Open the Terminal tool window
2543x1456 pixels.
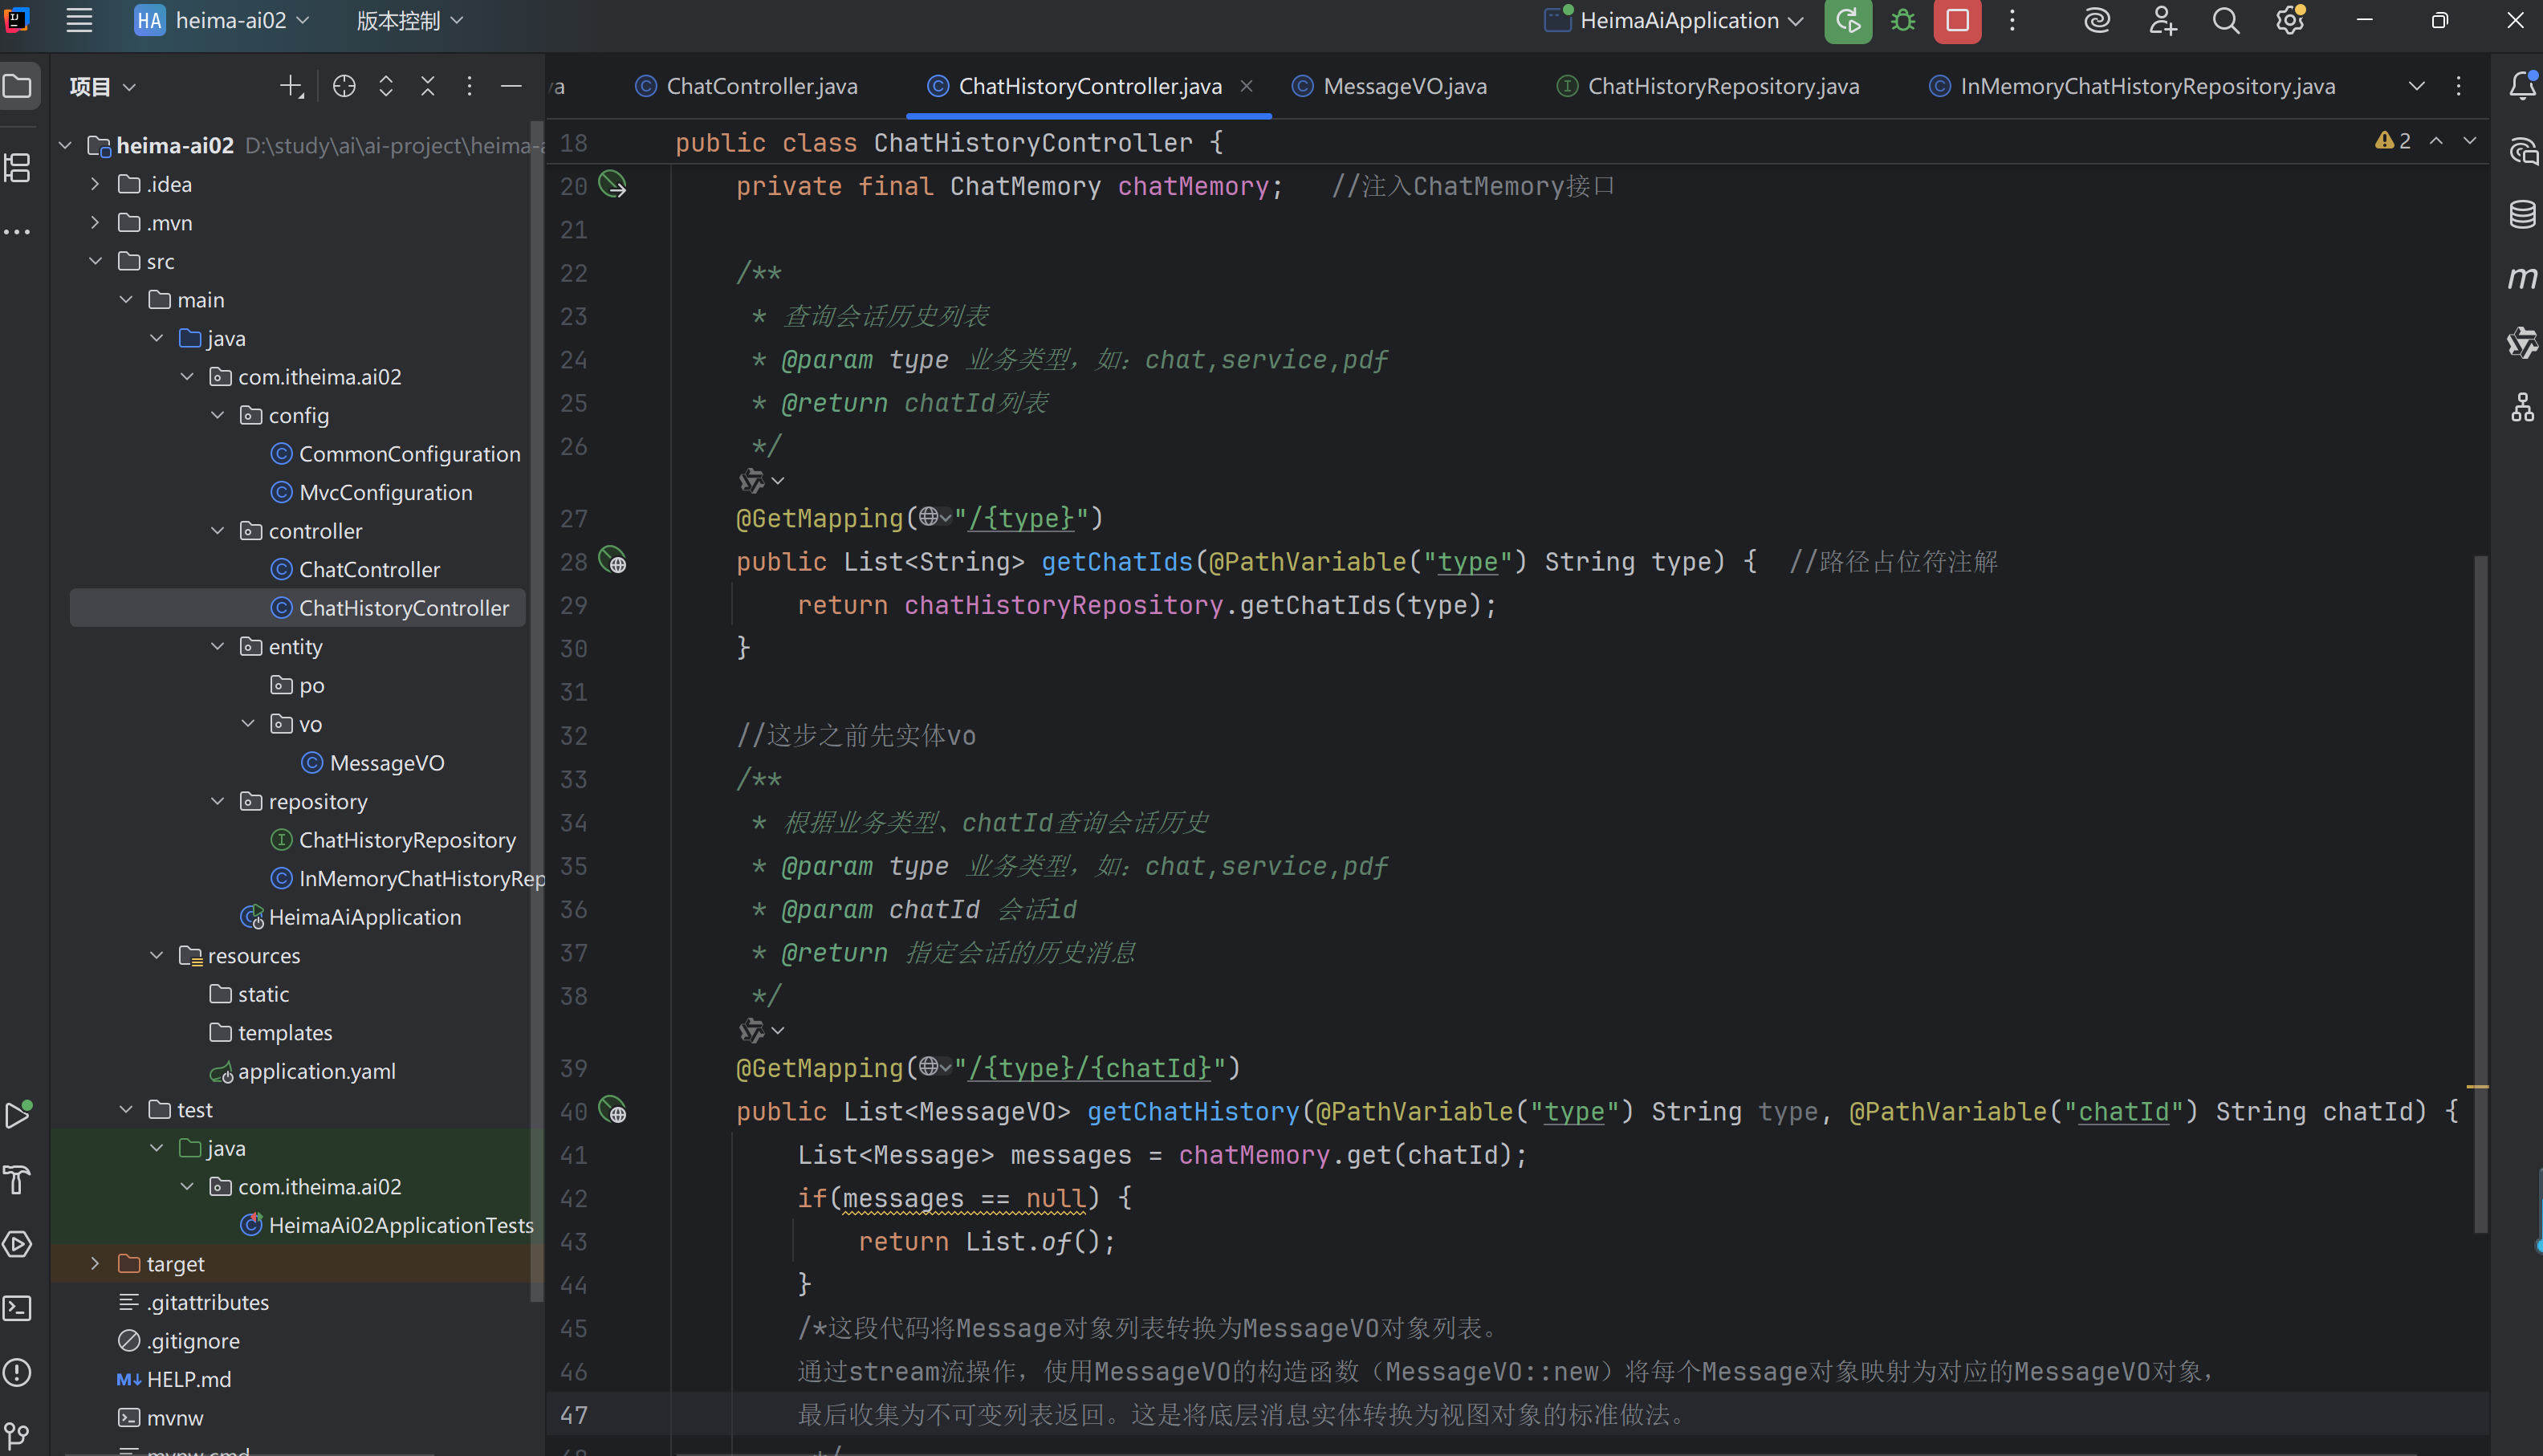[x=18, y=1308]
